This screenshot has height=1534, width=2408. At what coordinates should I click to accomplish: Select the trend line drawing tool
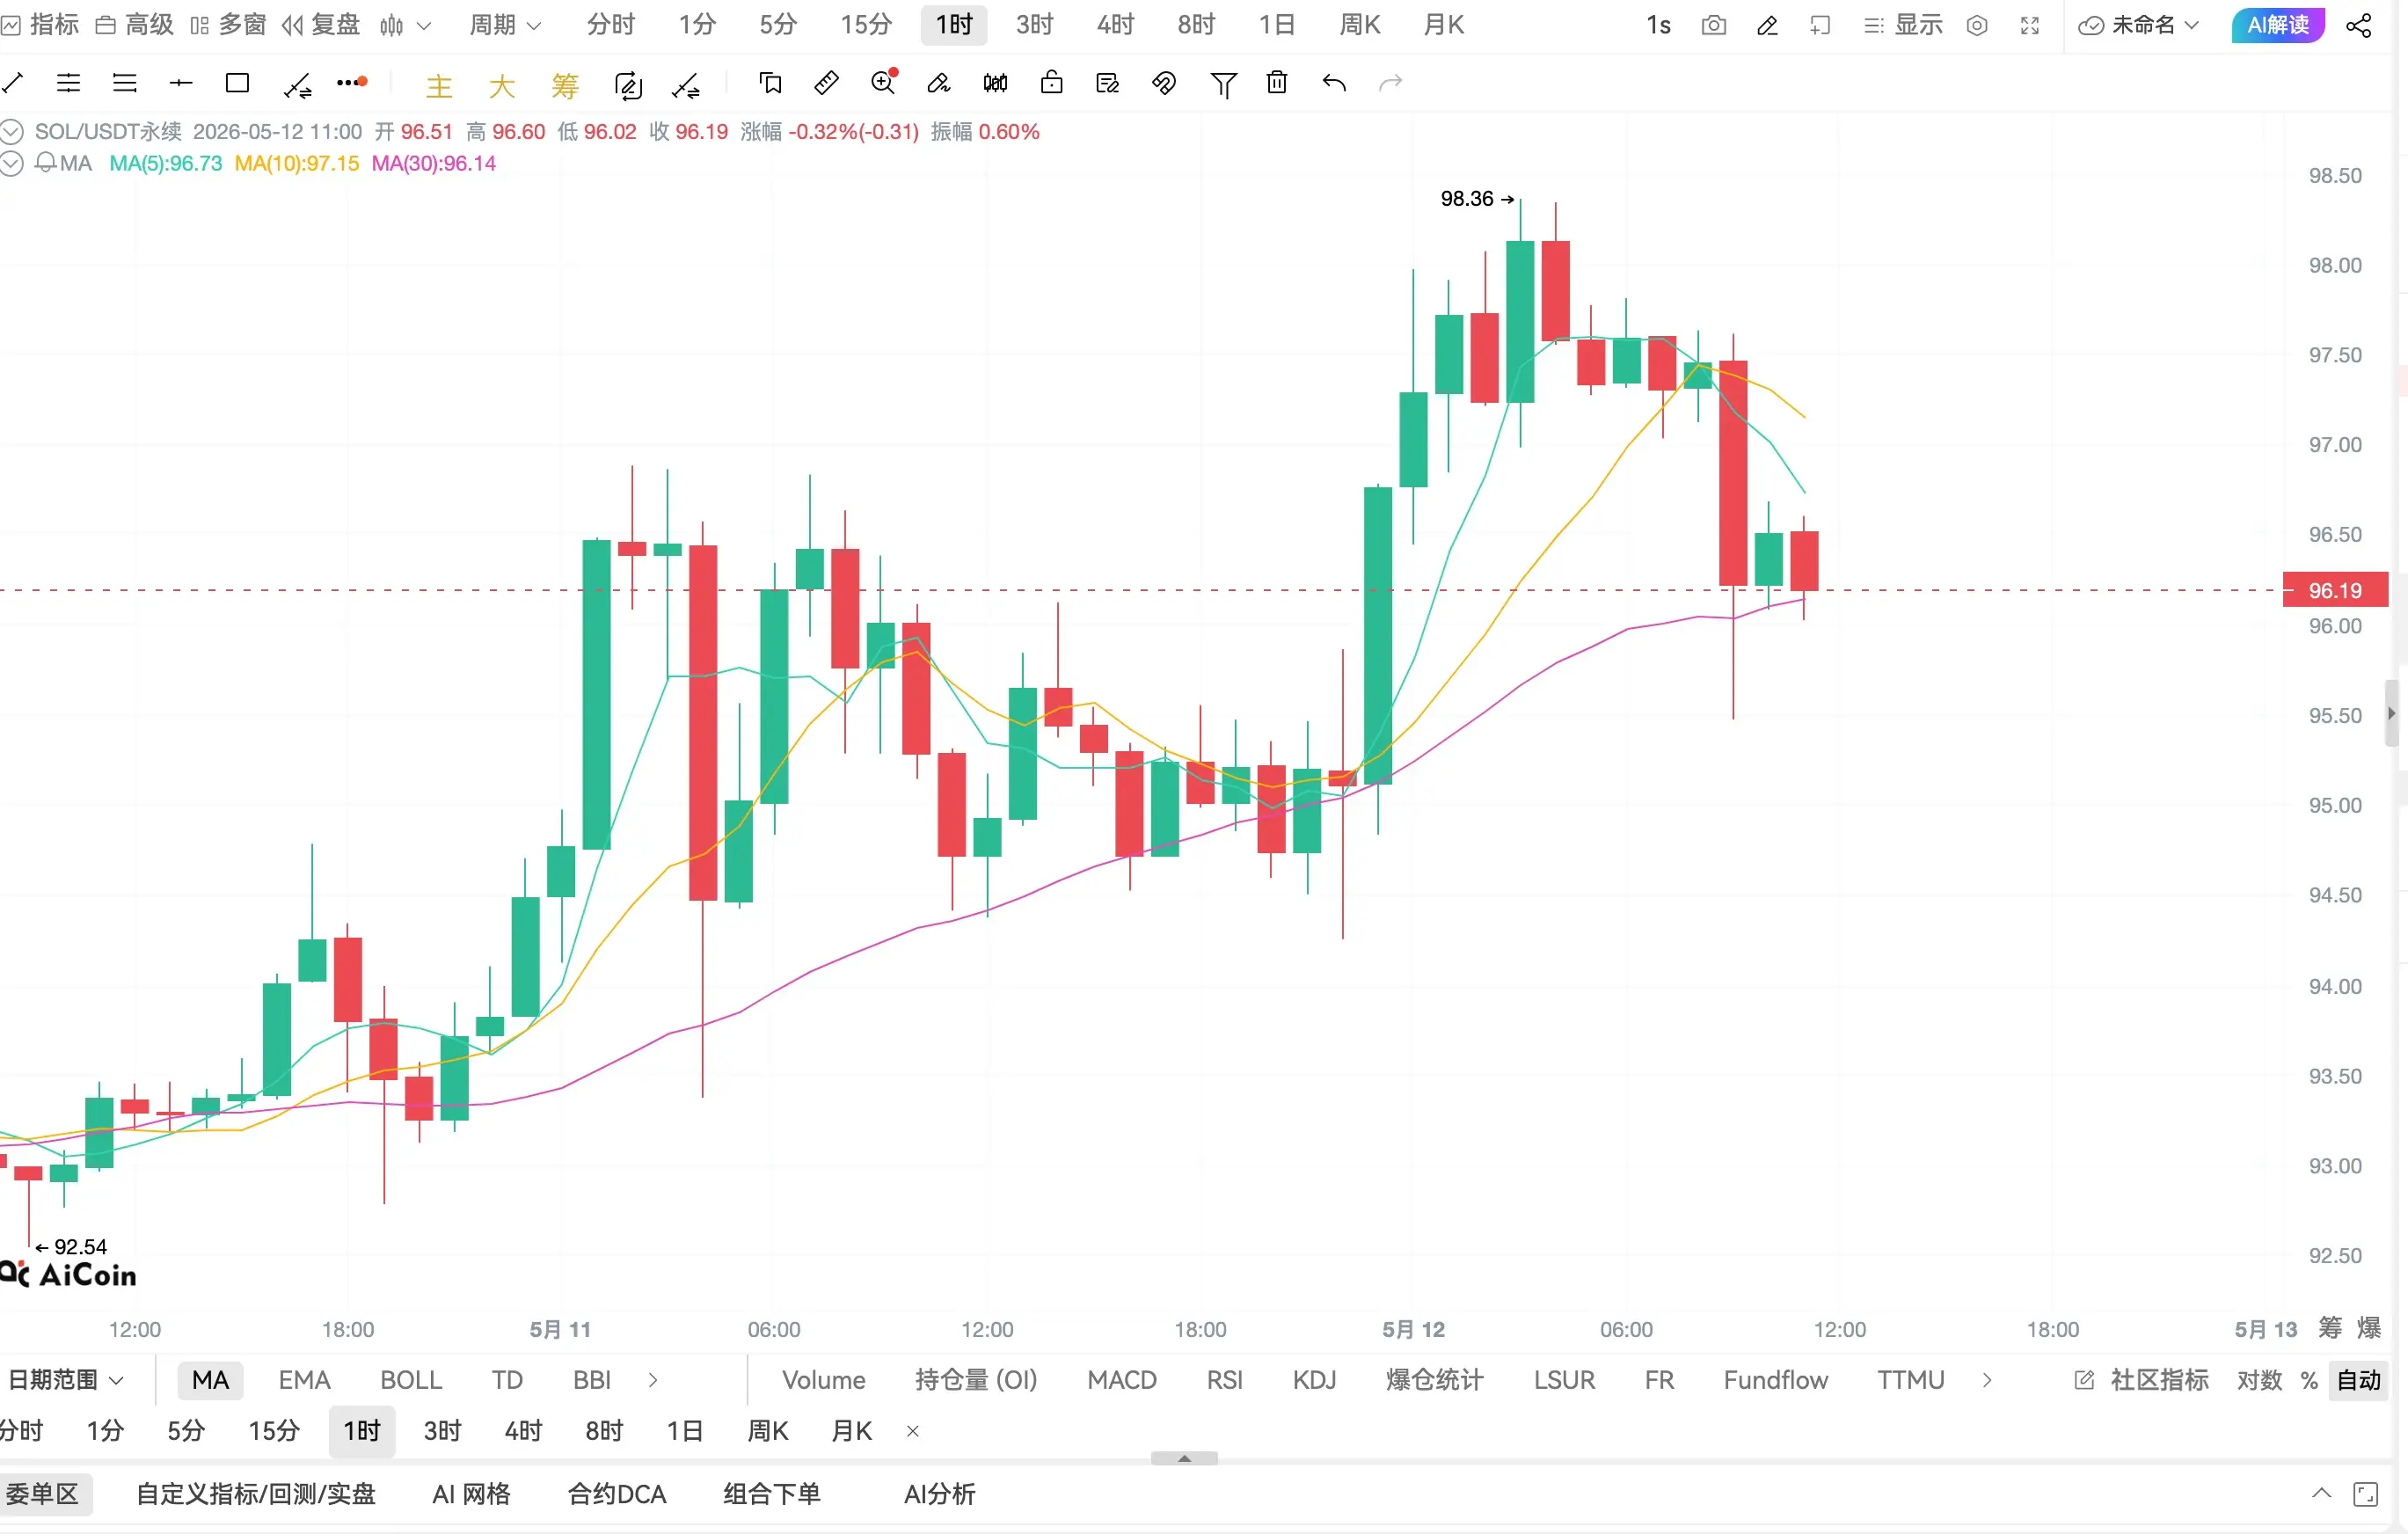click(12, 83)
